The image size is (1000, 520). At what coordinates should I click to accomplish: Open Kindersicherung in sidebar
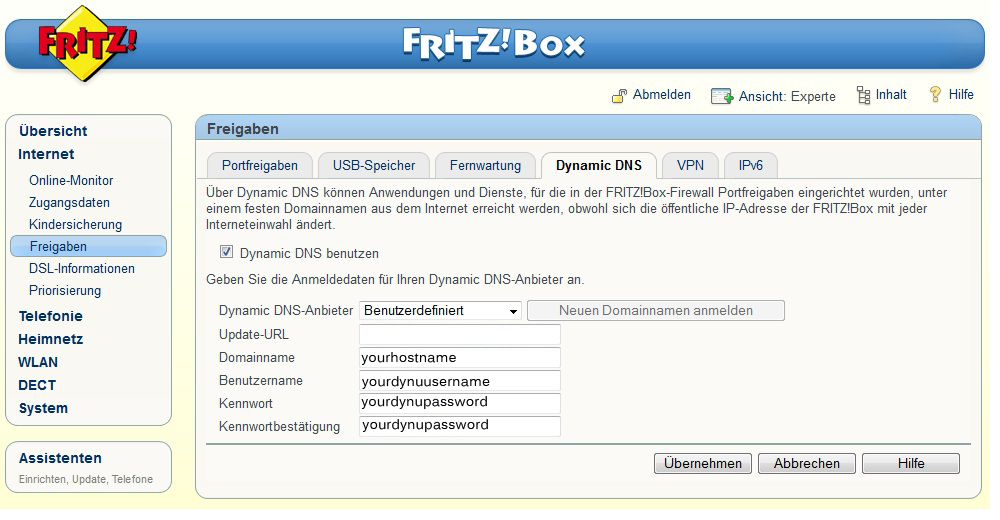pos(75,225)
